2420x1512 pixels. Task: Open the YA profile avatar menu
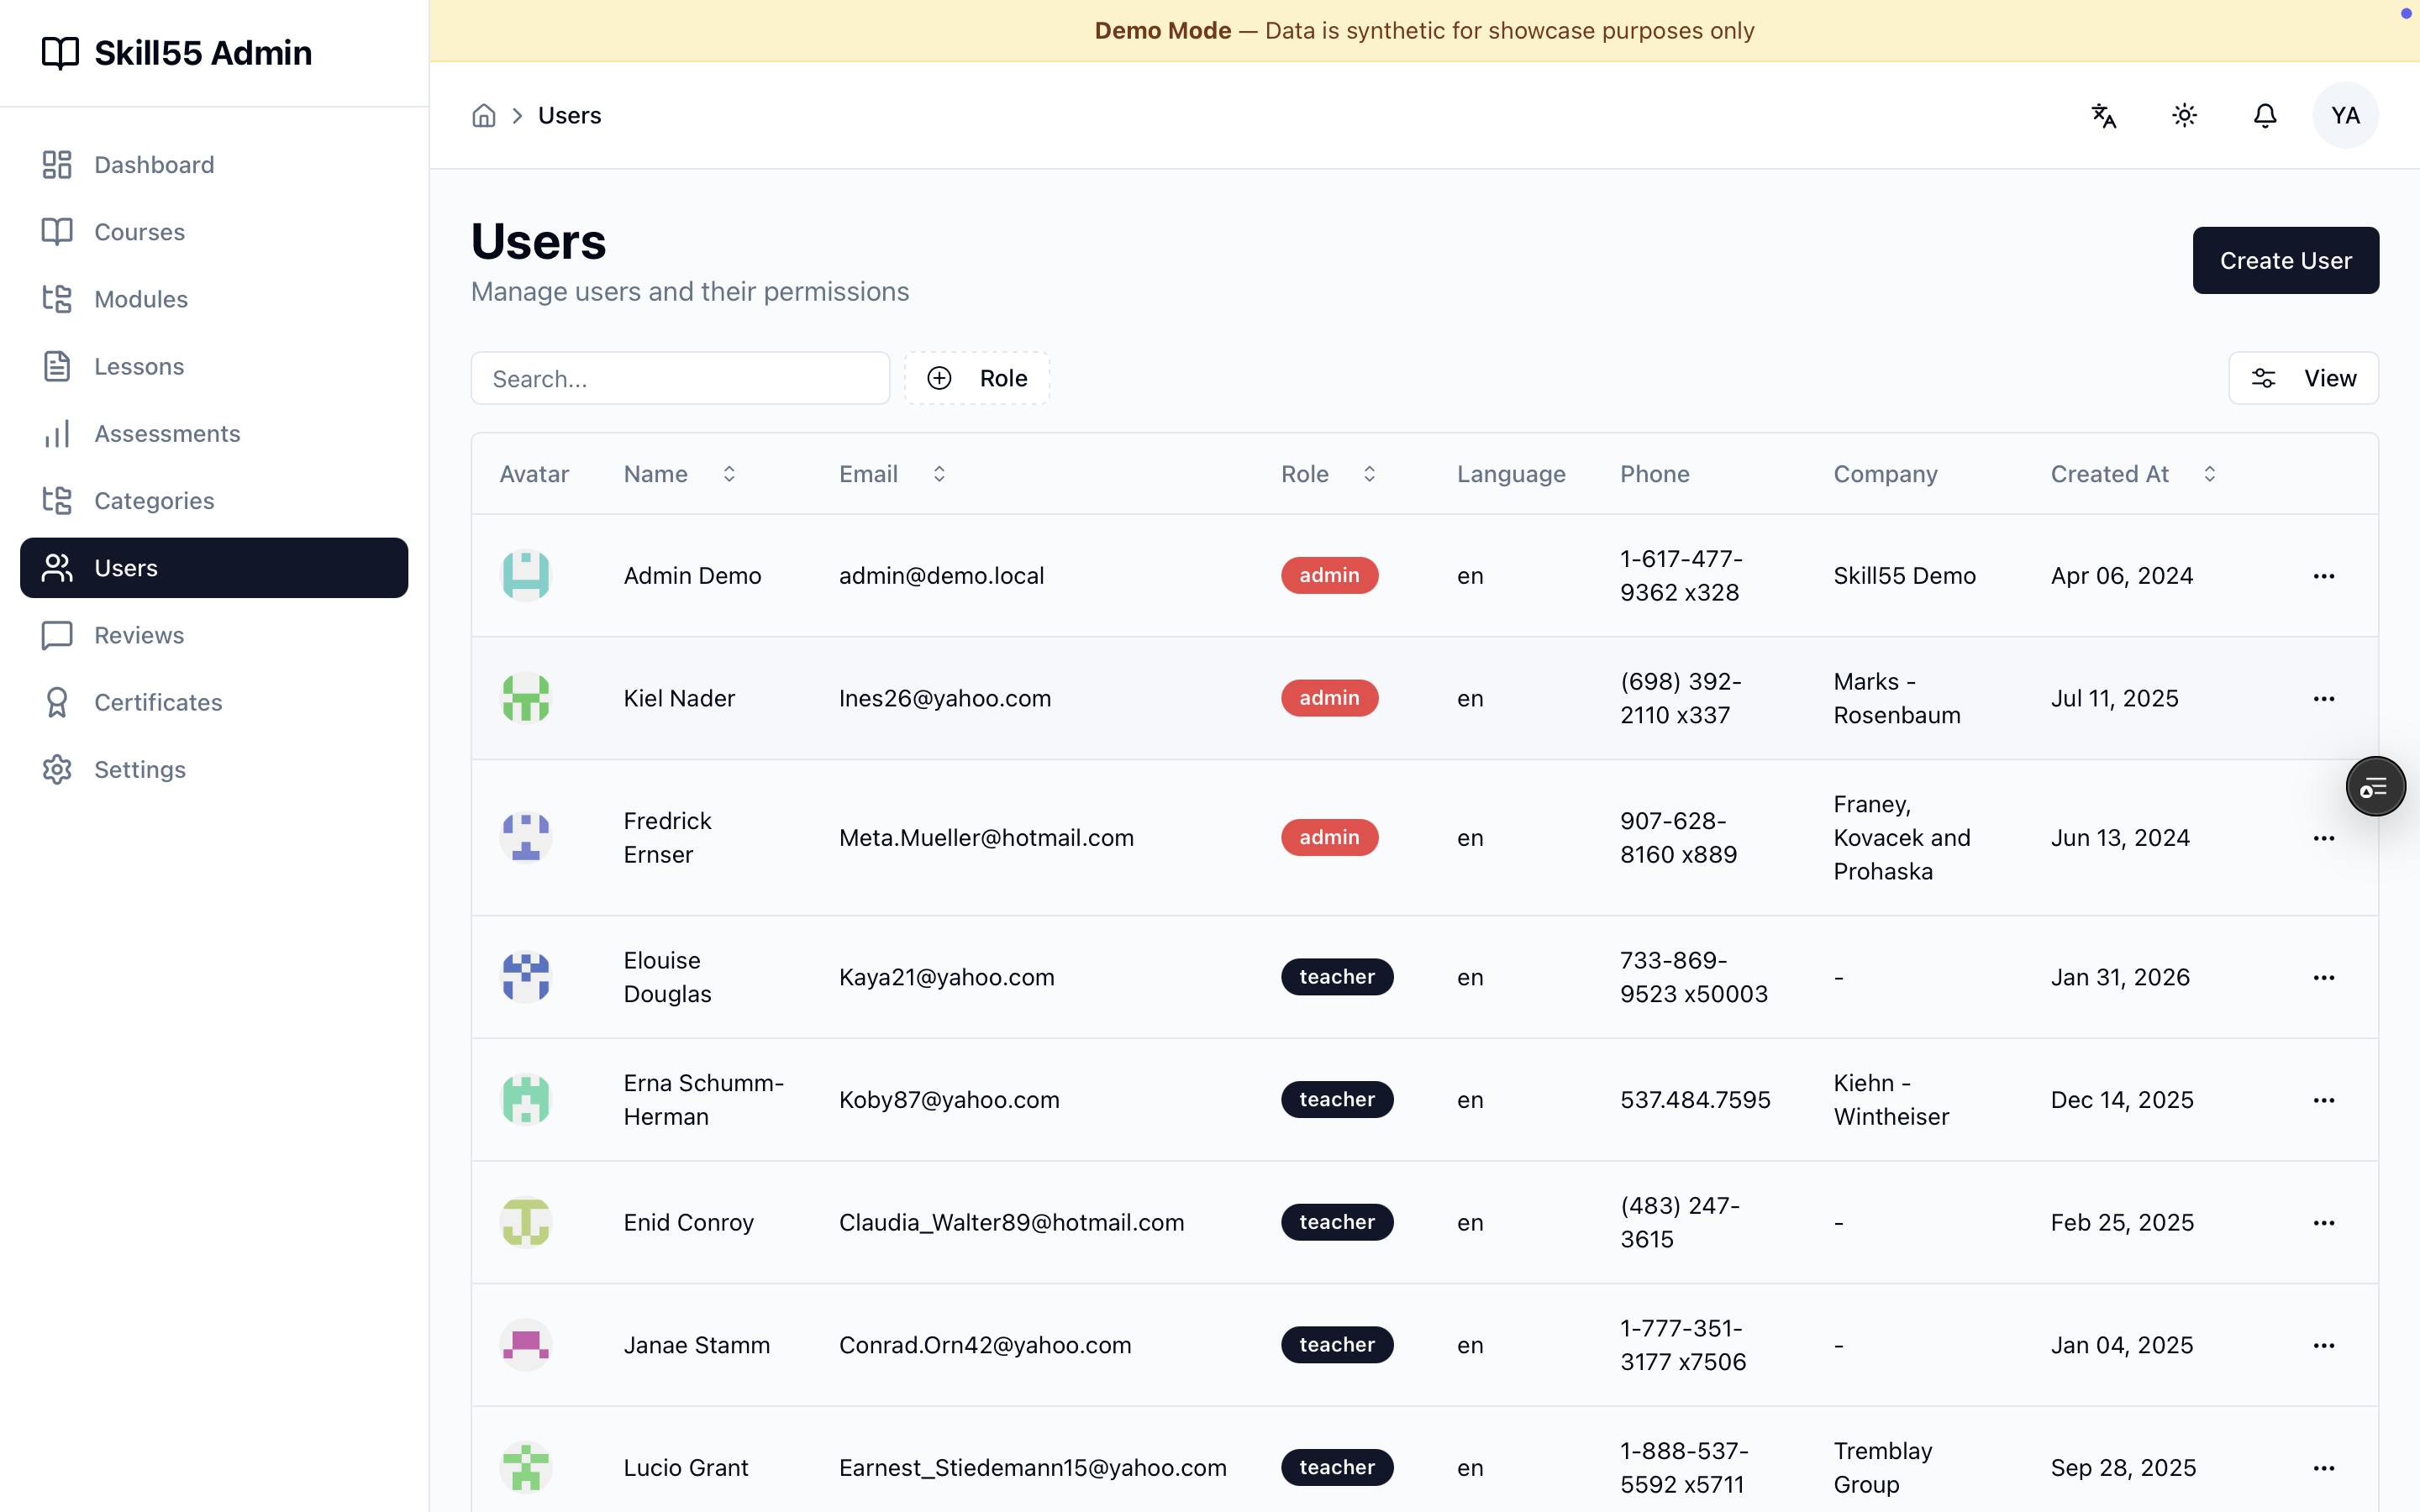(2345, 115)
